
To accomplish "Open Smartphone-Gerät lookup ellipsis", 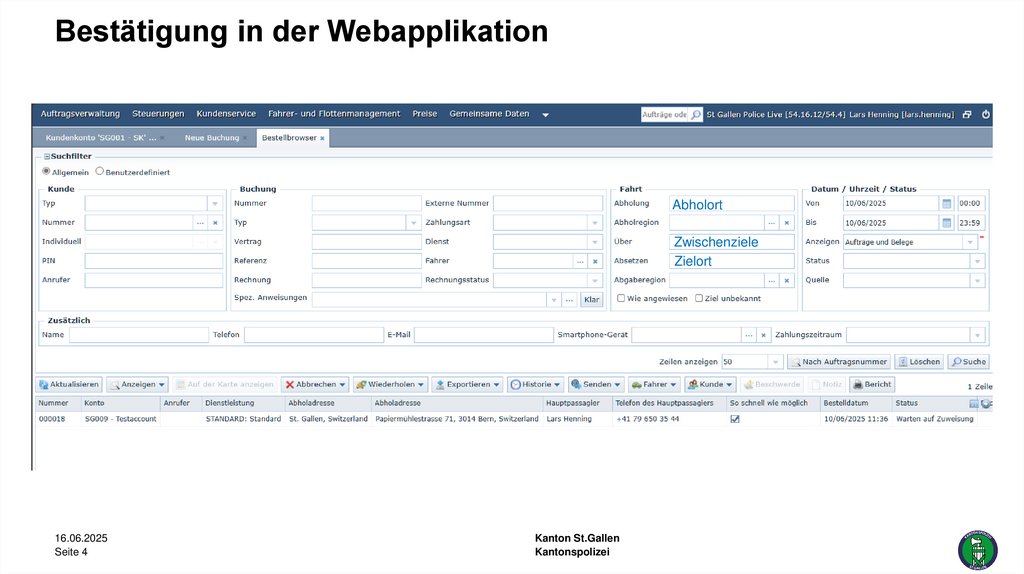I will point(748,335).
